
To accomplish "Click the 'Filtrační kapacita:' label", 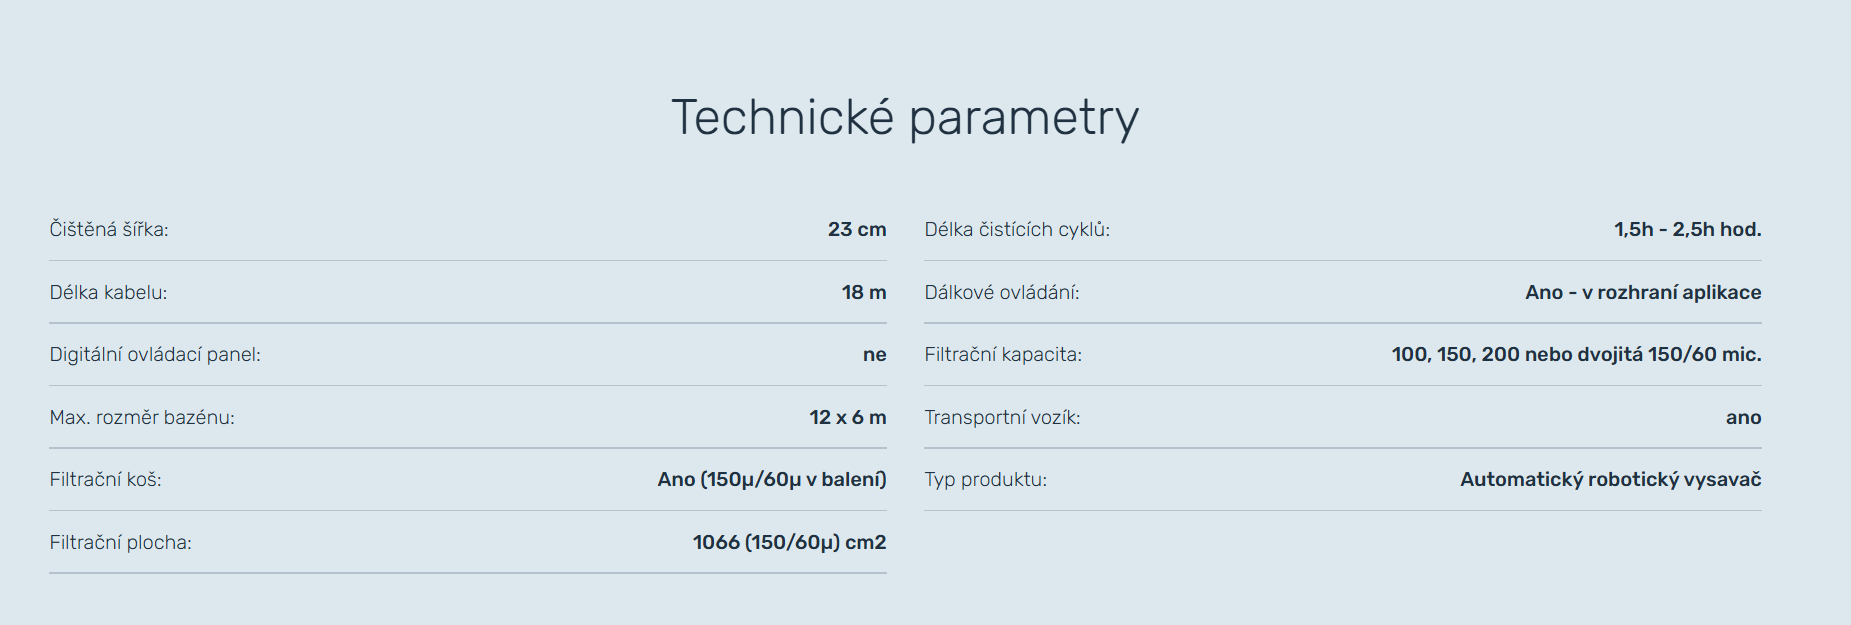I will [x=1003, y=355].
